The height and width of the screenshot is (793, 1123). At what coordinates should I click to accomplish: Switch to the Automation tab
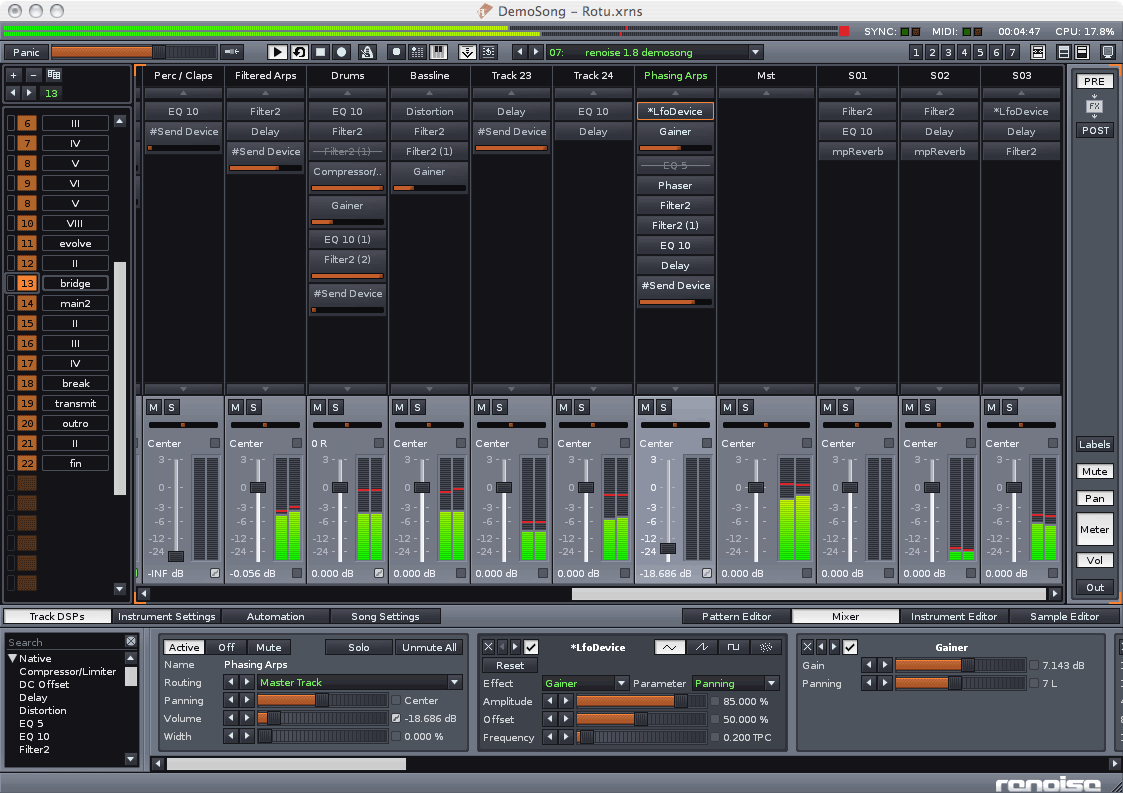(276, 617)
